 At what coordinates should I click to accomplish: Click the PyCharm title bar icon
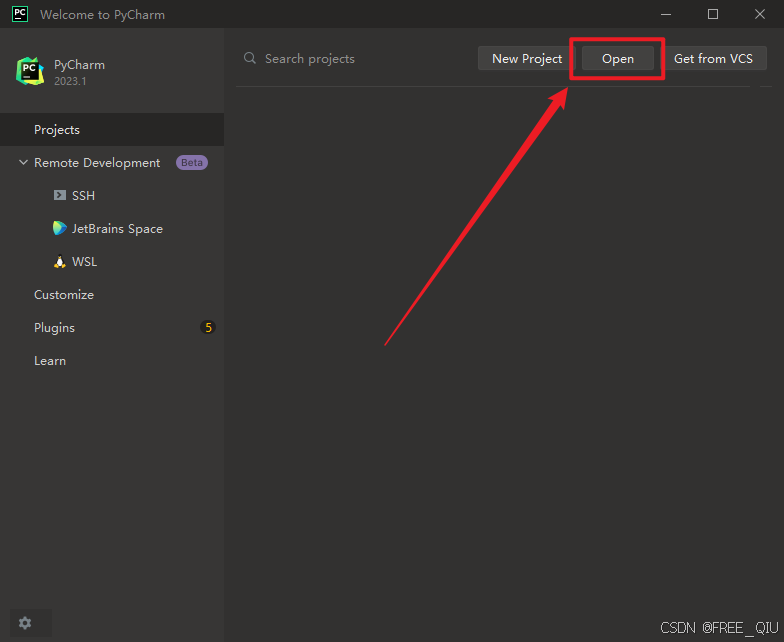(x=20, y=14)
